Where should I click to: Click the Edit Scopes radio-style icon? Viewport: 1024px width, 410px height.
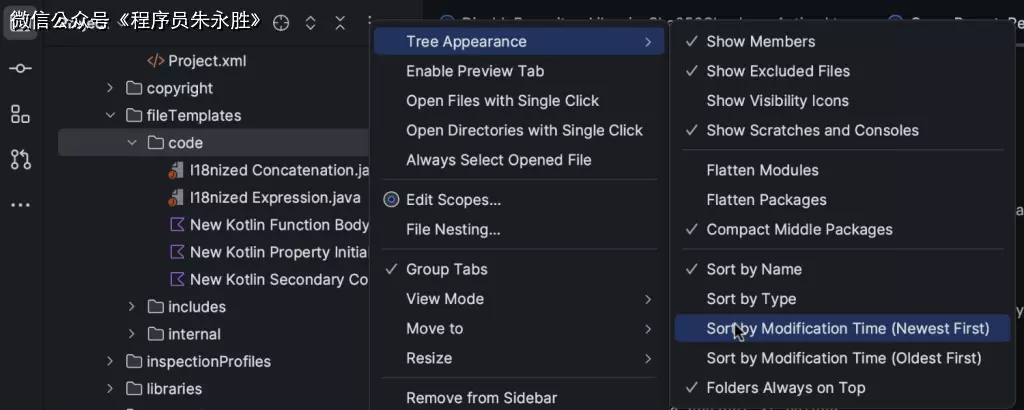(391, 200)
